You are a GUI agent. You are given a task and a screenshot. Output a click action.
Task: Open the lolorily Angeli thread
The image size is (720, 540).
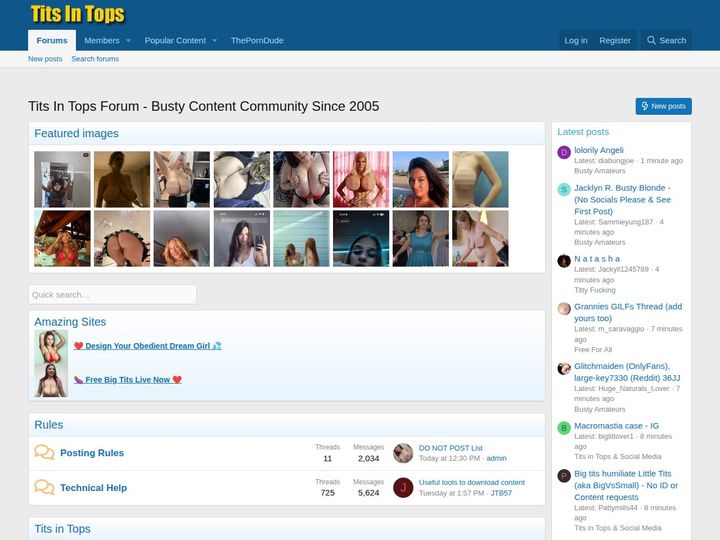(599, 150)
